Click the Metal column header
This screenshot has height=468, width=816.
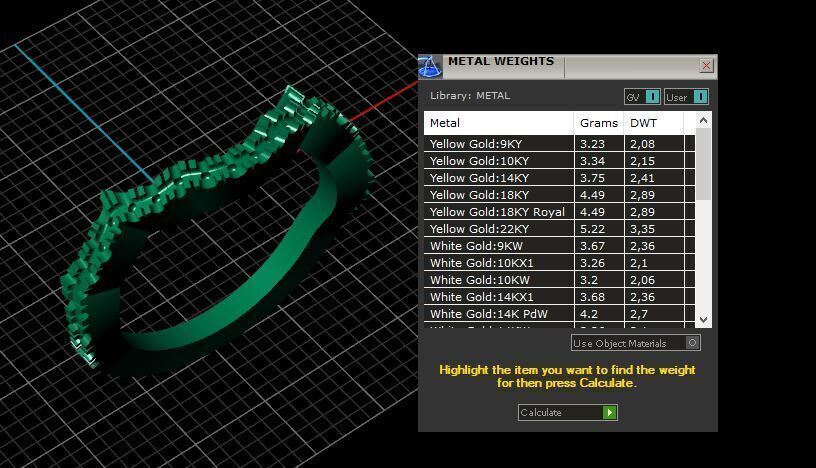(499, 123)
